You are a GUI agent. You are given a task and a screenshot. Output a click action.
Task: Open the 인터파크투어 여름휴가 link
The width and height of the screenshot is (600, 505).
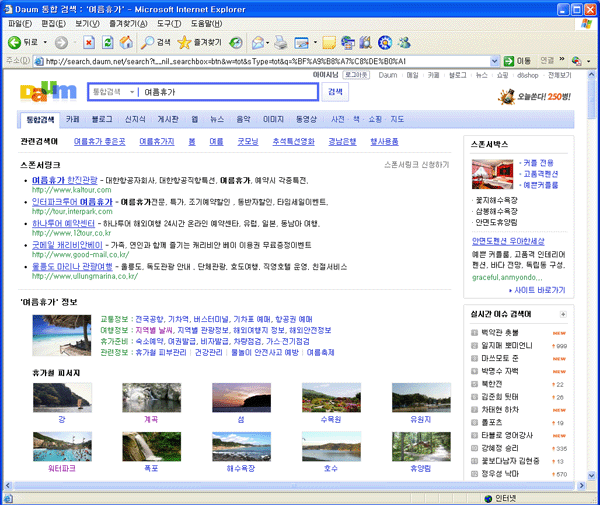point(72,202)
